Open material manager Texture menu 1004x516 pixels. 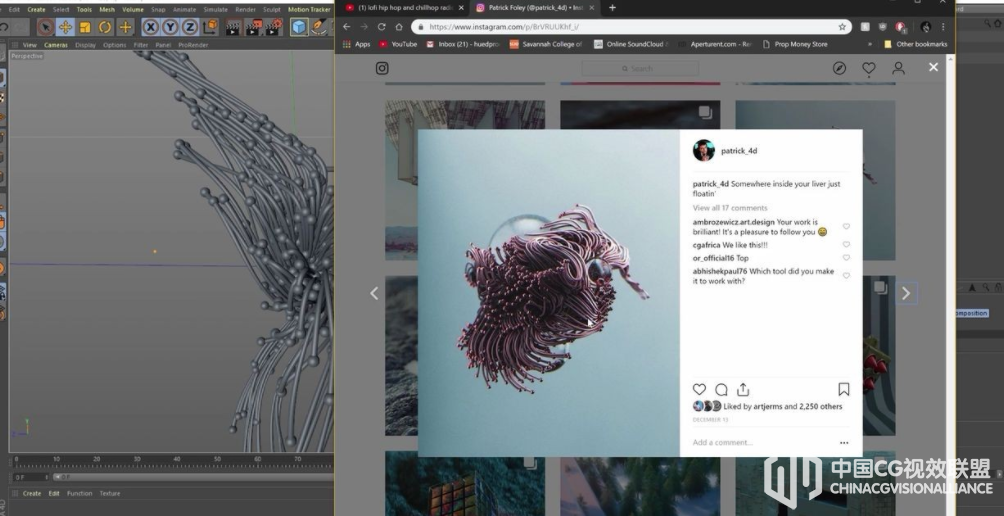pos(109,494)
